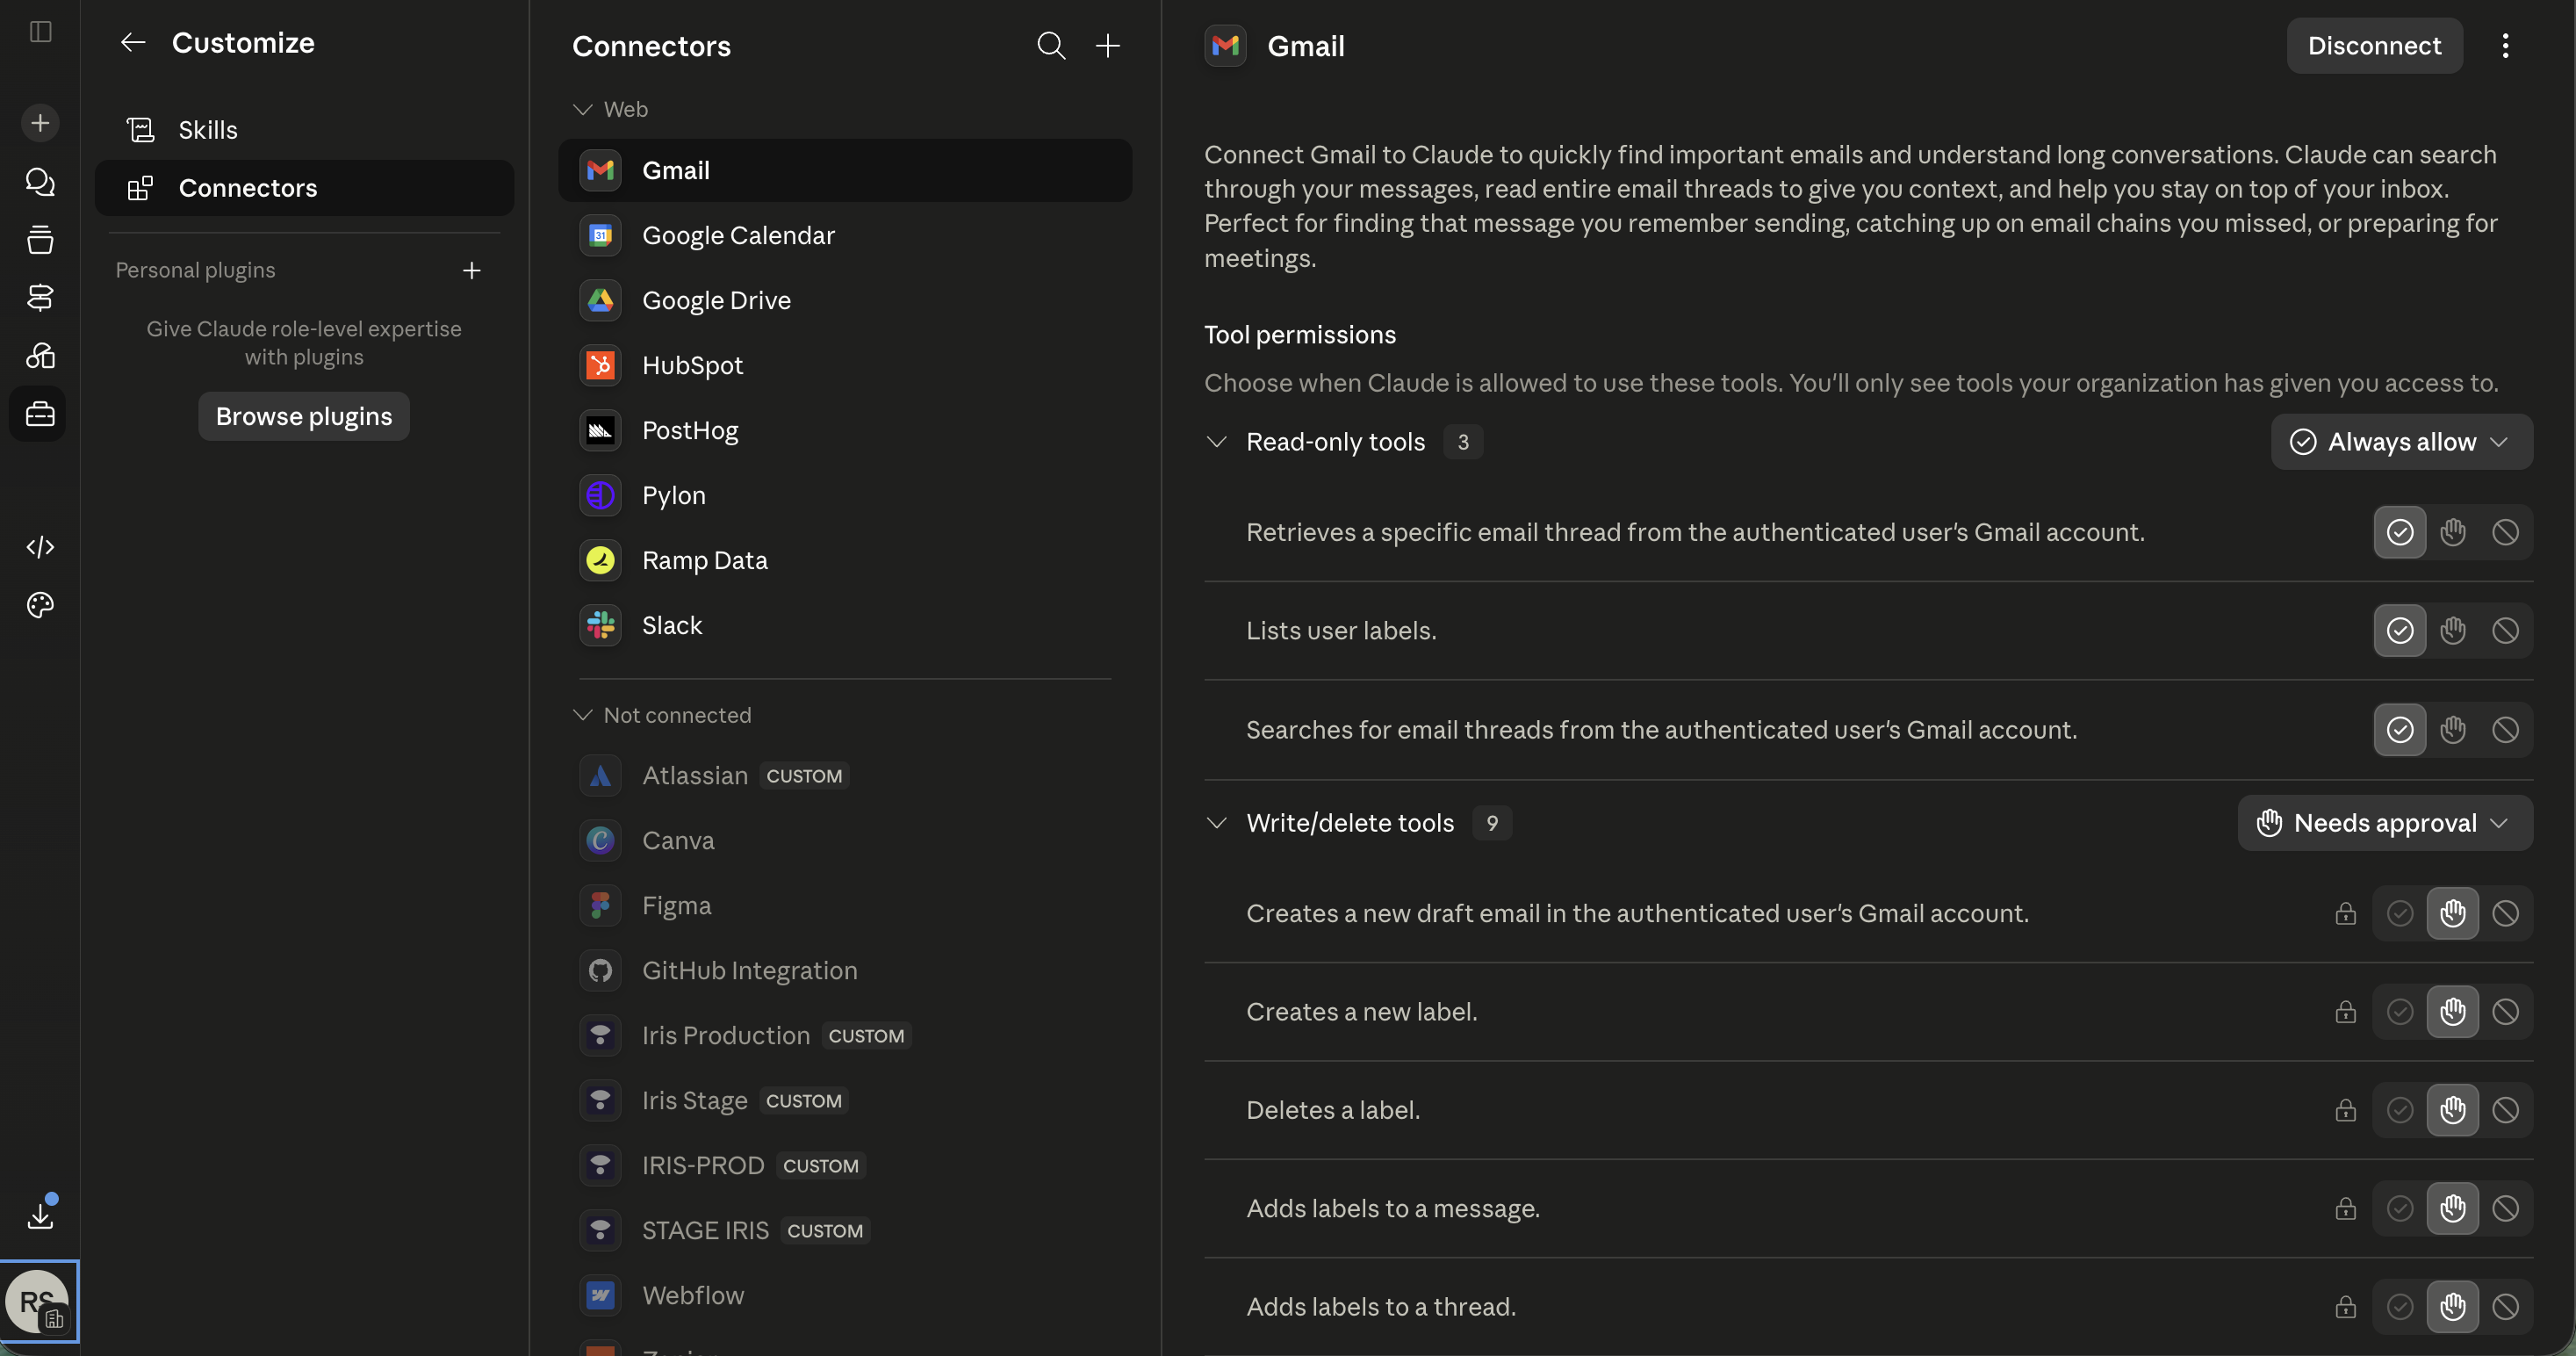Image resolution: width=2576 pixels, height=1356 pixels.
Task: Open the chats icon in left rail
Action: [x=40, y=181]
